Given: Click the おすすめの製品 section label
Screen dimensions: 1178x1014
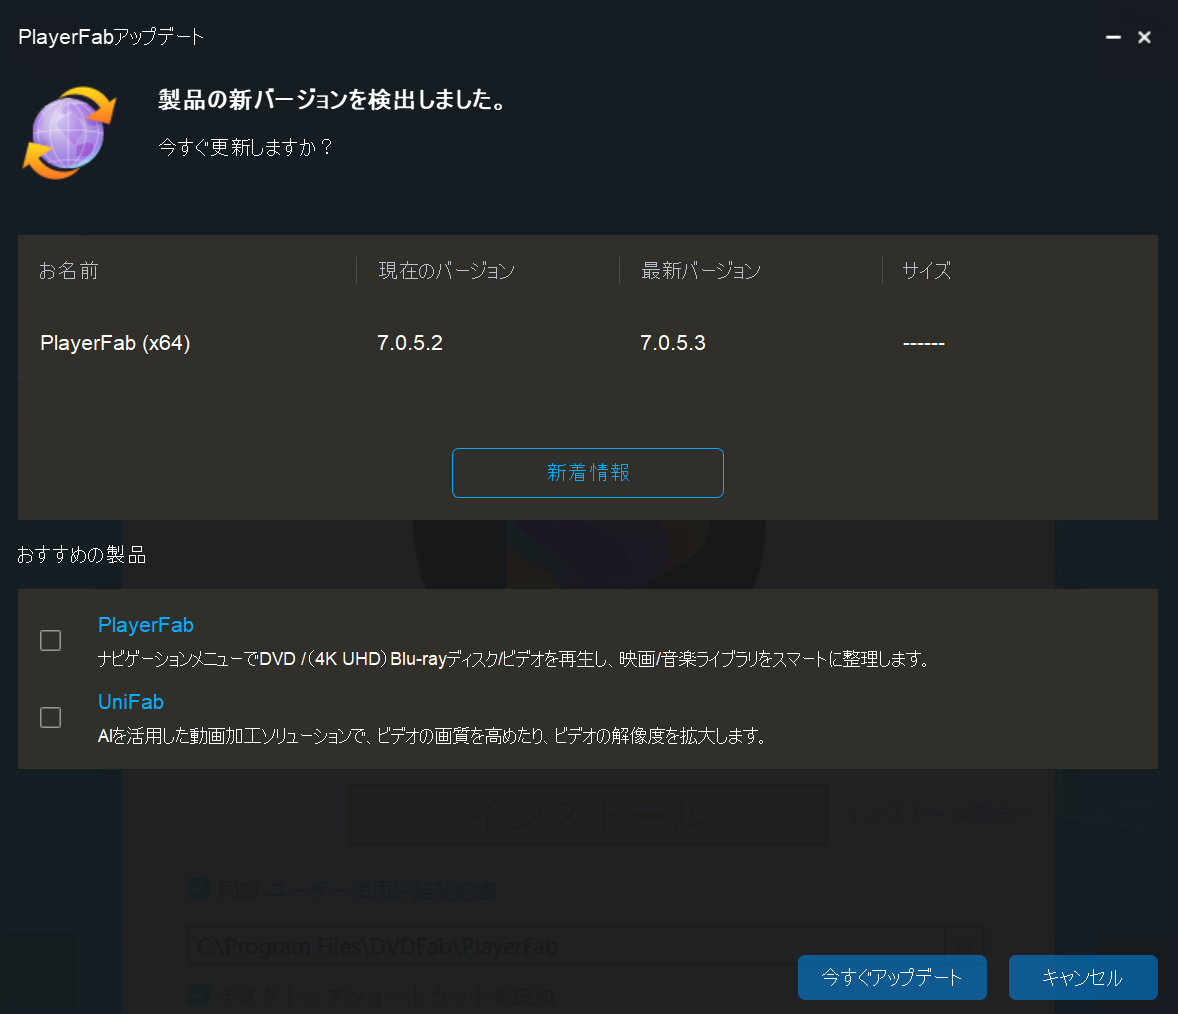Looking at the screenshot, I should [81, 554].
